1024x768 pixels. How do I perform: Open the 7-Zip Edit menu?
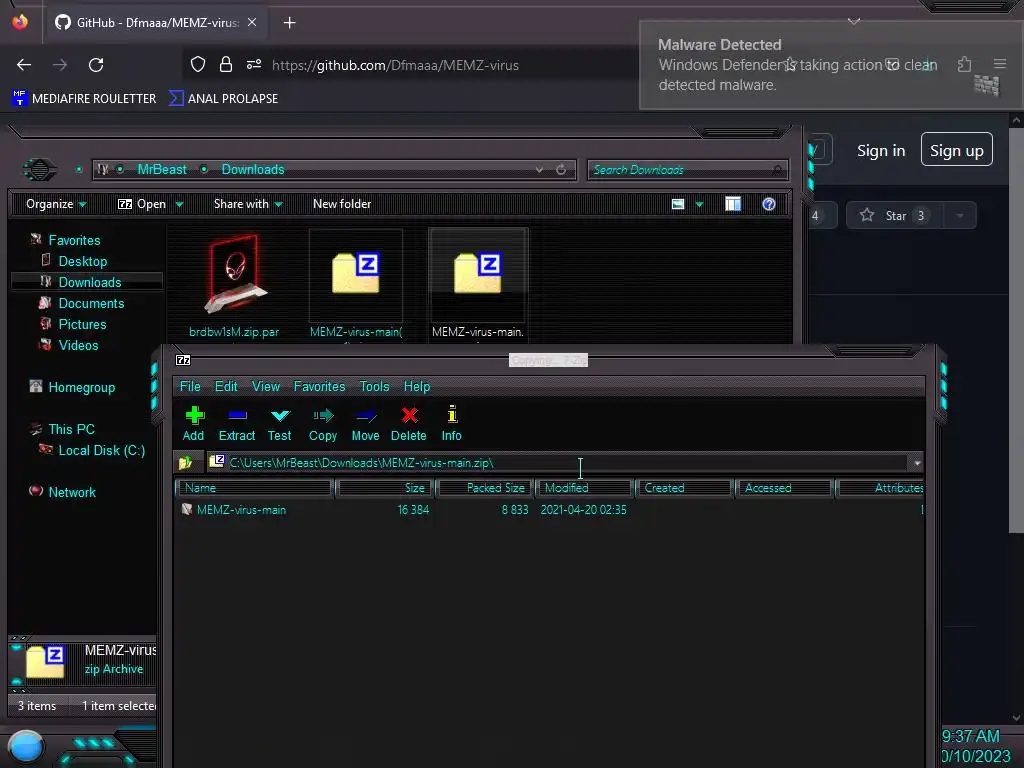(227, 387)
